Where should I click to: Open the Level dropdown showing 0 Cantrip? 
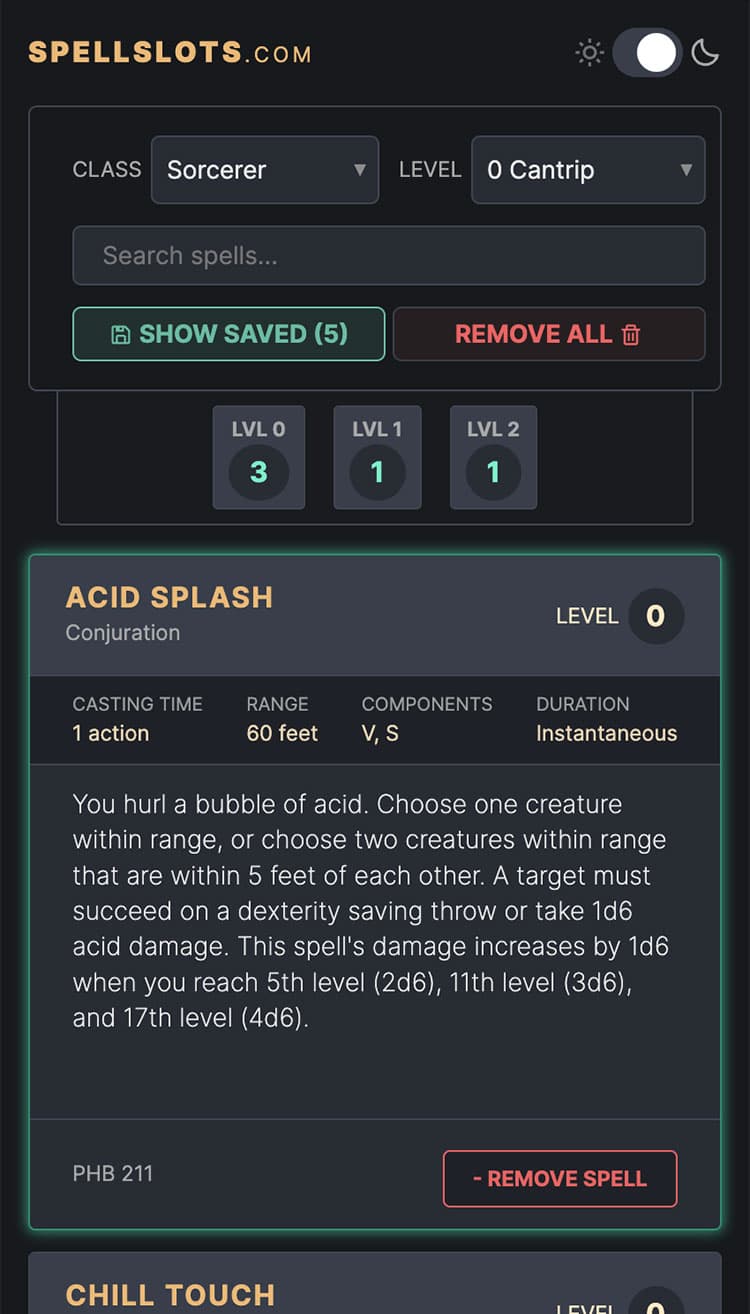[x=588, y=170]
